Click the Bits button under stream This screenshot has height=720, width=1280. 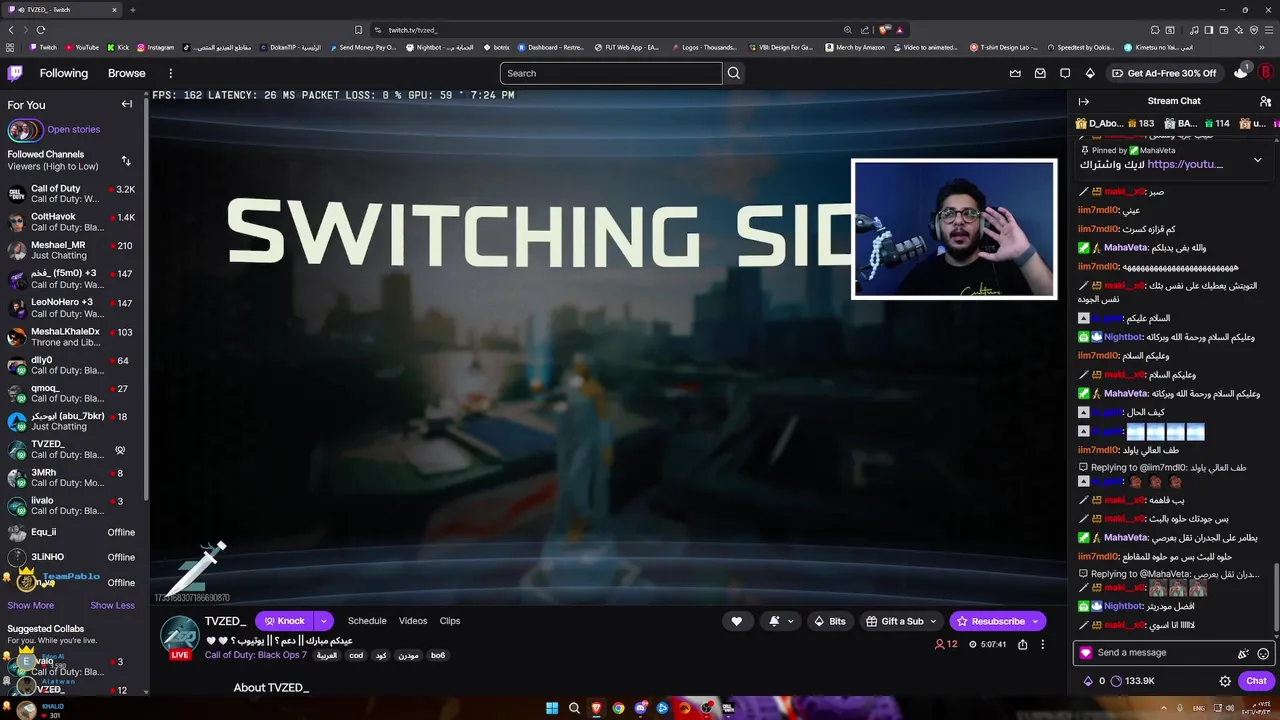(x=830, y=621)
